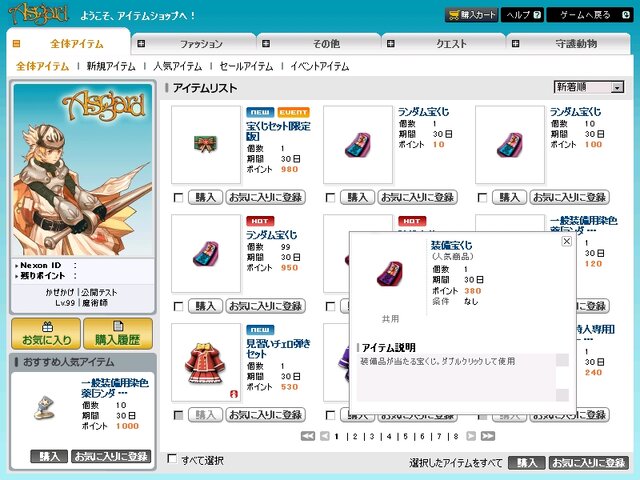The height and width of the screenshot is (480, 640).
Task: Open the お気に入り favorites button in sidebar
Action: pos(46,333)
